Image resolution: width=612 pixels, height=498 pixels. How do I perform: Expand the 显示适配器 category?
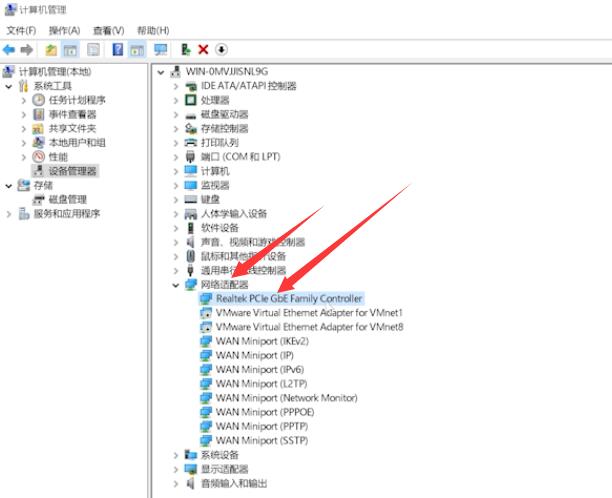coord(176,470)
